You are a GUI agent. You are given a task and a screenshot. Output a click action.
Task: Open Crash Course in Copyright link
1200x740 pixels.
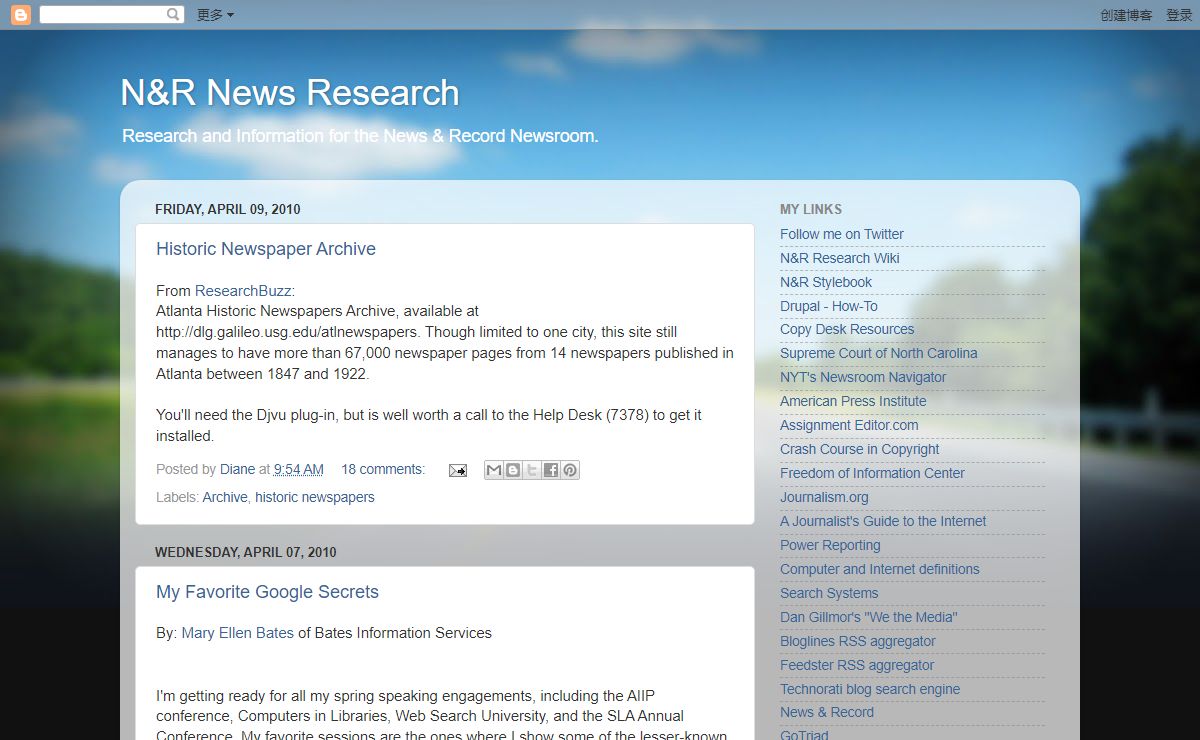tap(860, 449)
